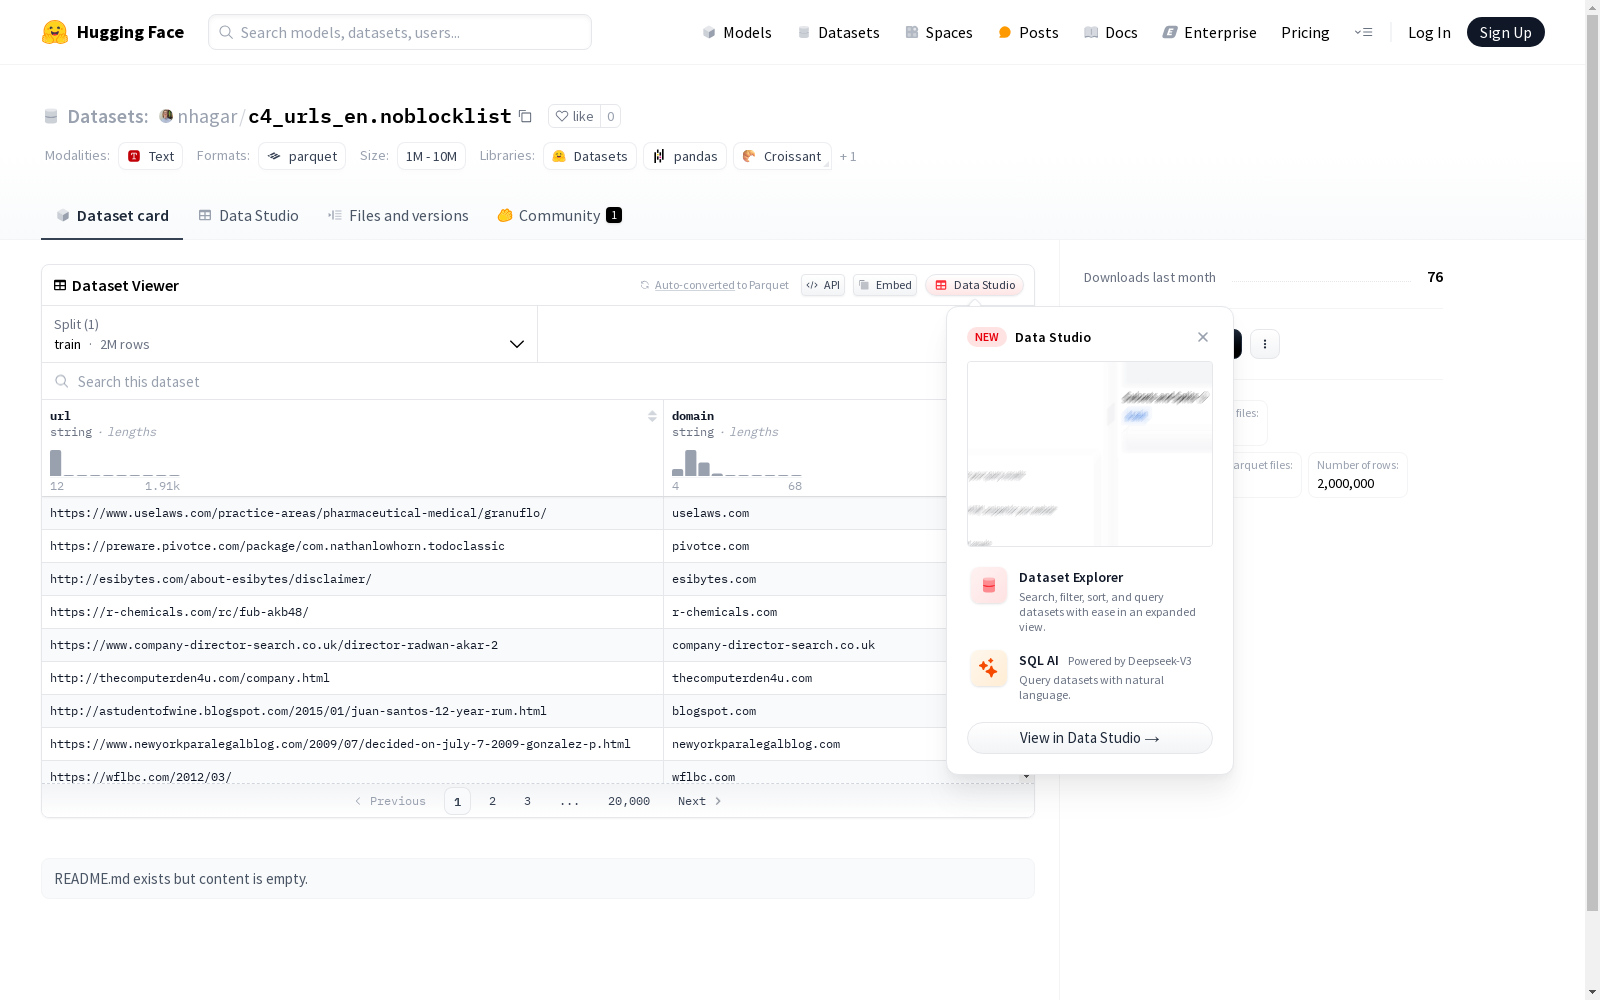Open Posts in the navigation
This screenshot has width=1600, height=1000.
(1029, 32)
